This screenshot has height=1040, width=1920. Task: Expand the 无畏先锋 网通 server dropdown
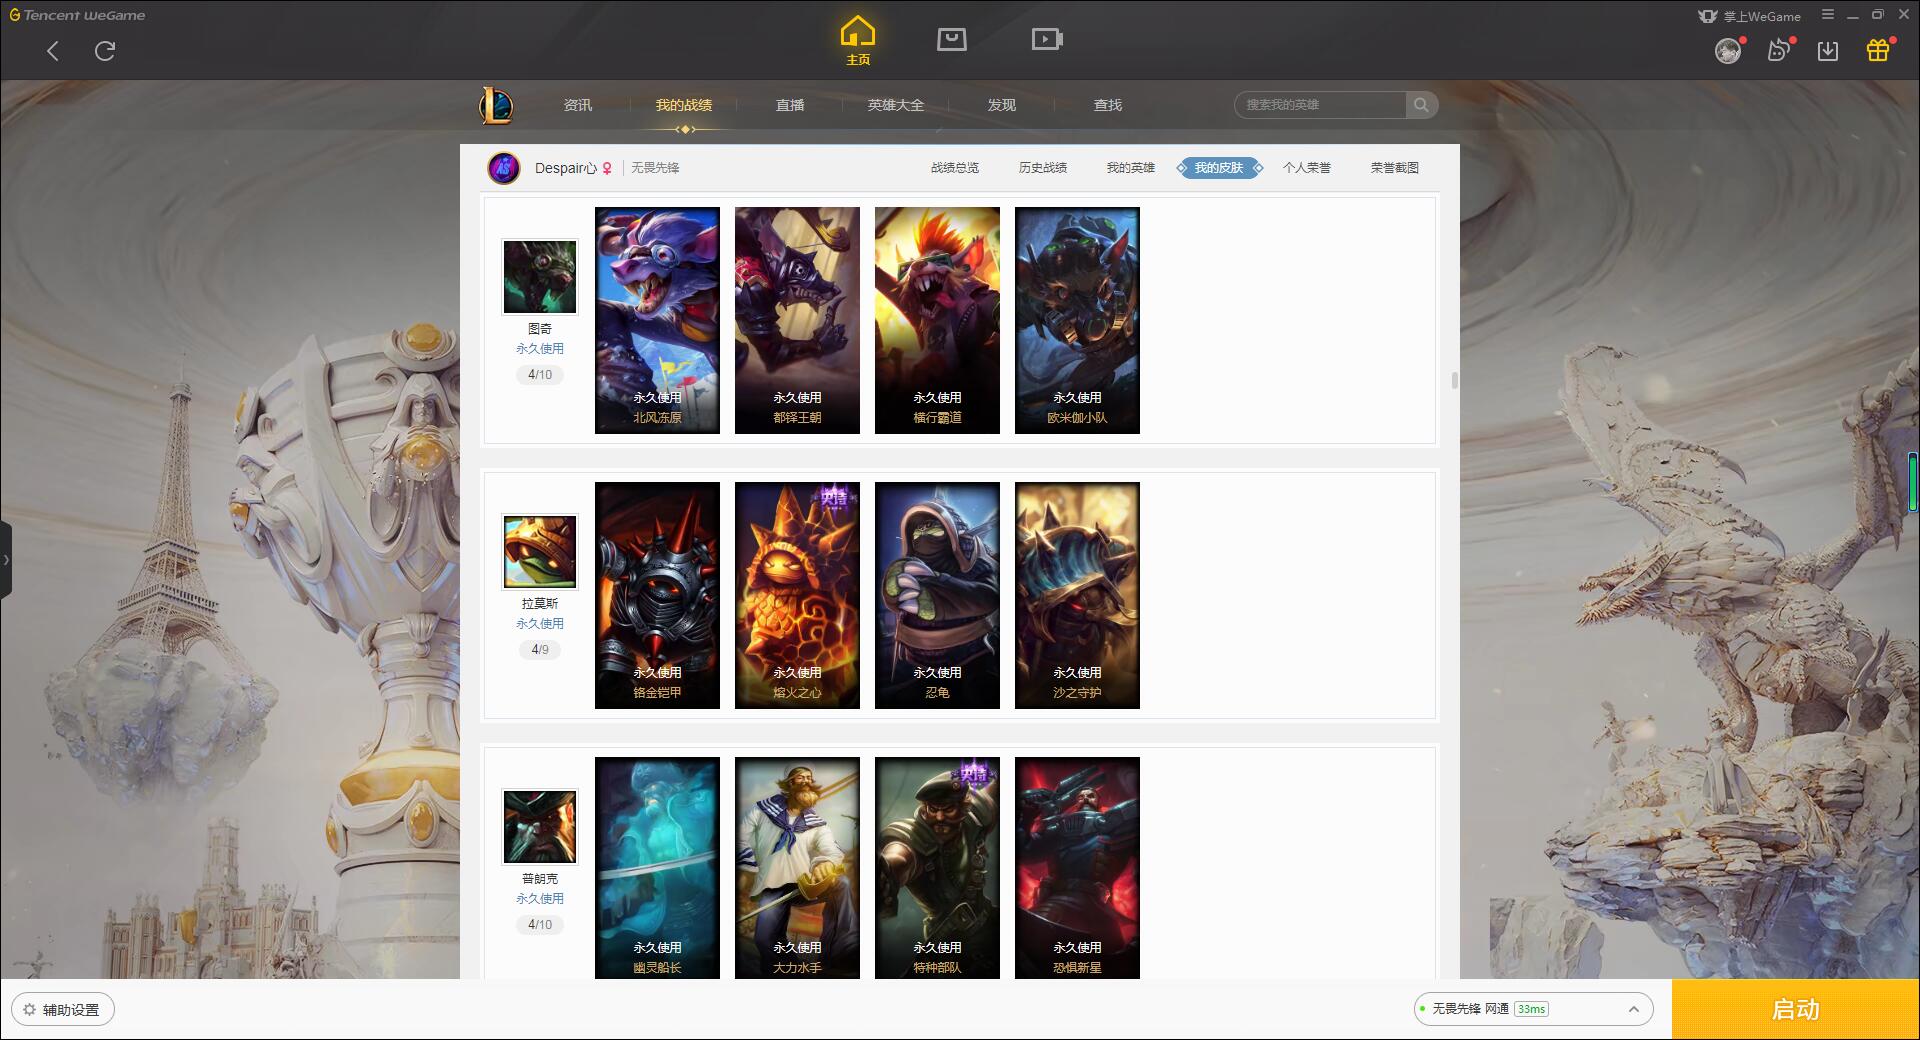tap(1533, 1009)
